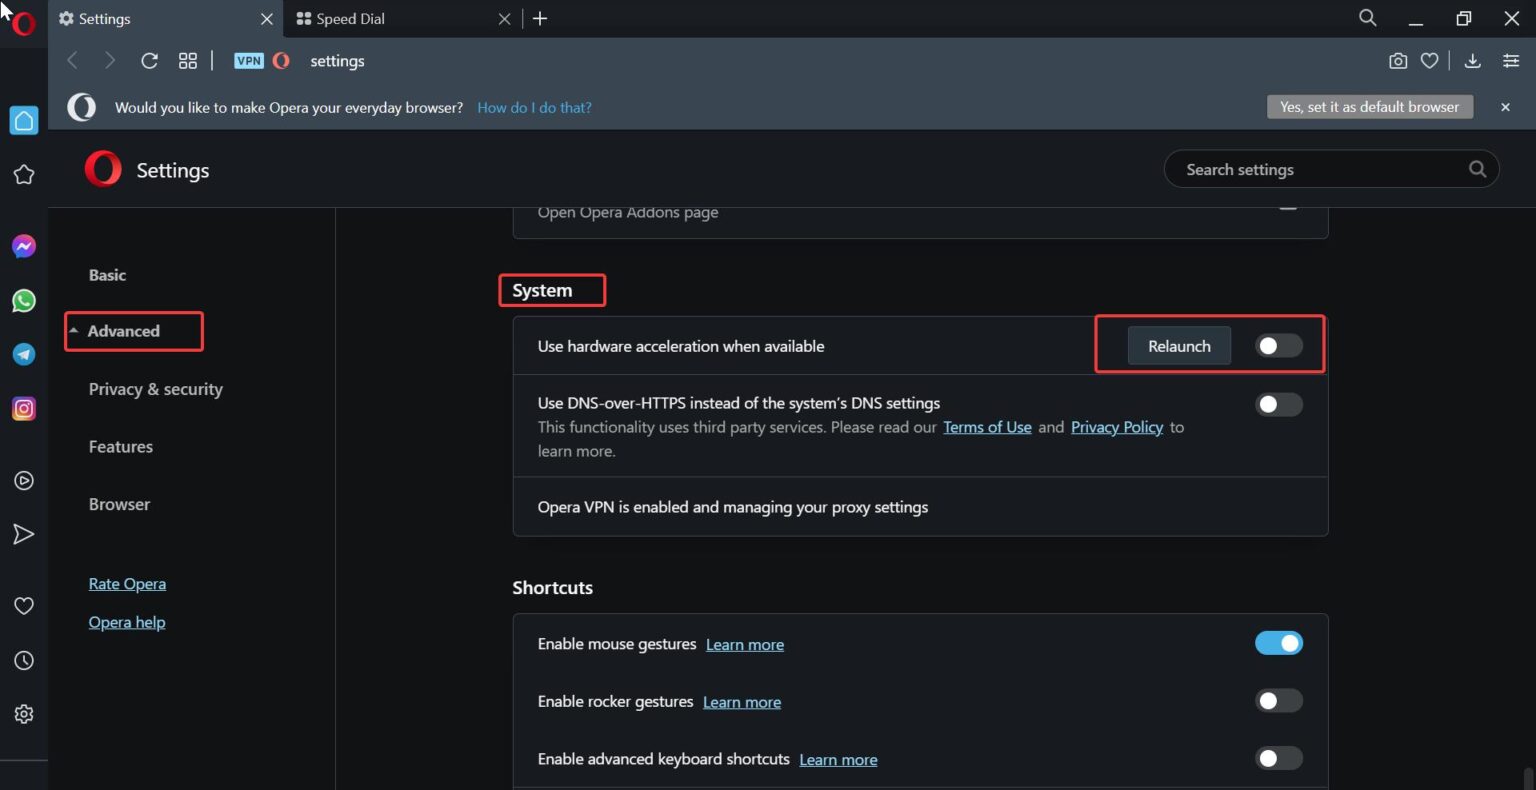
Task: Turn on DNS-over-HTTPS toggle
Action: [x=1278, y=404]
